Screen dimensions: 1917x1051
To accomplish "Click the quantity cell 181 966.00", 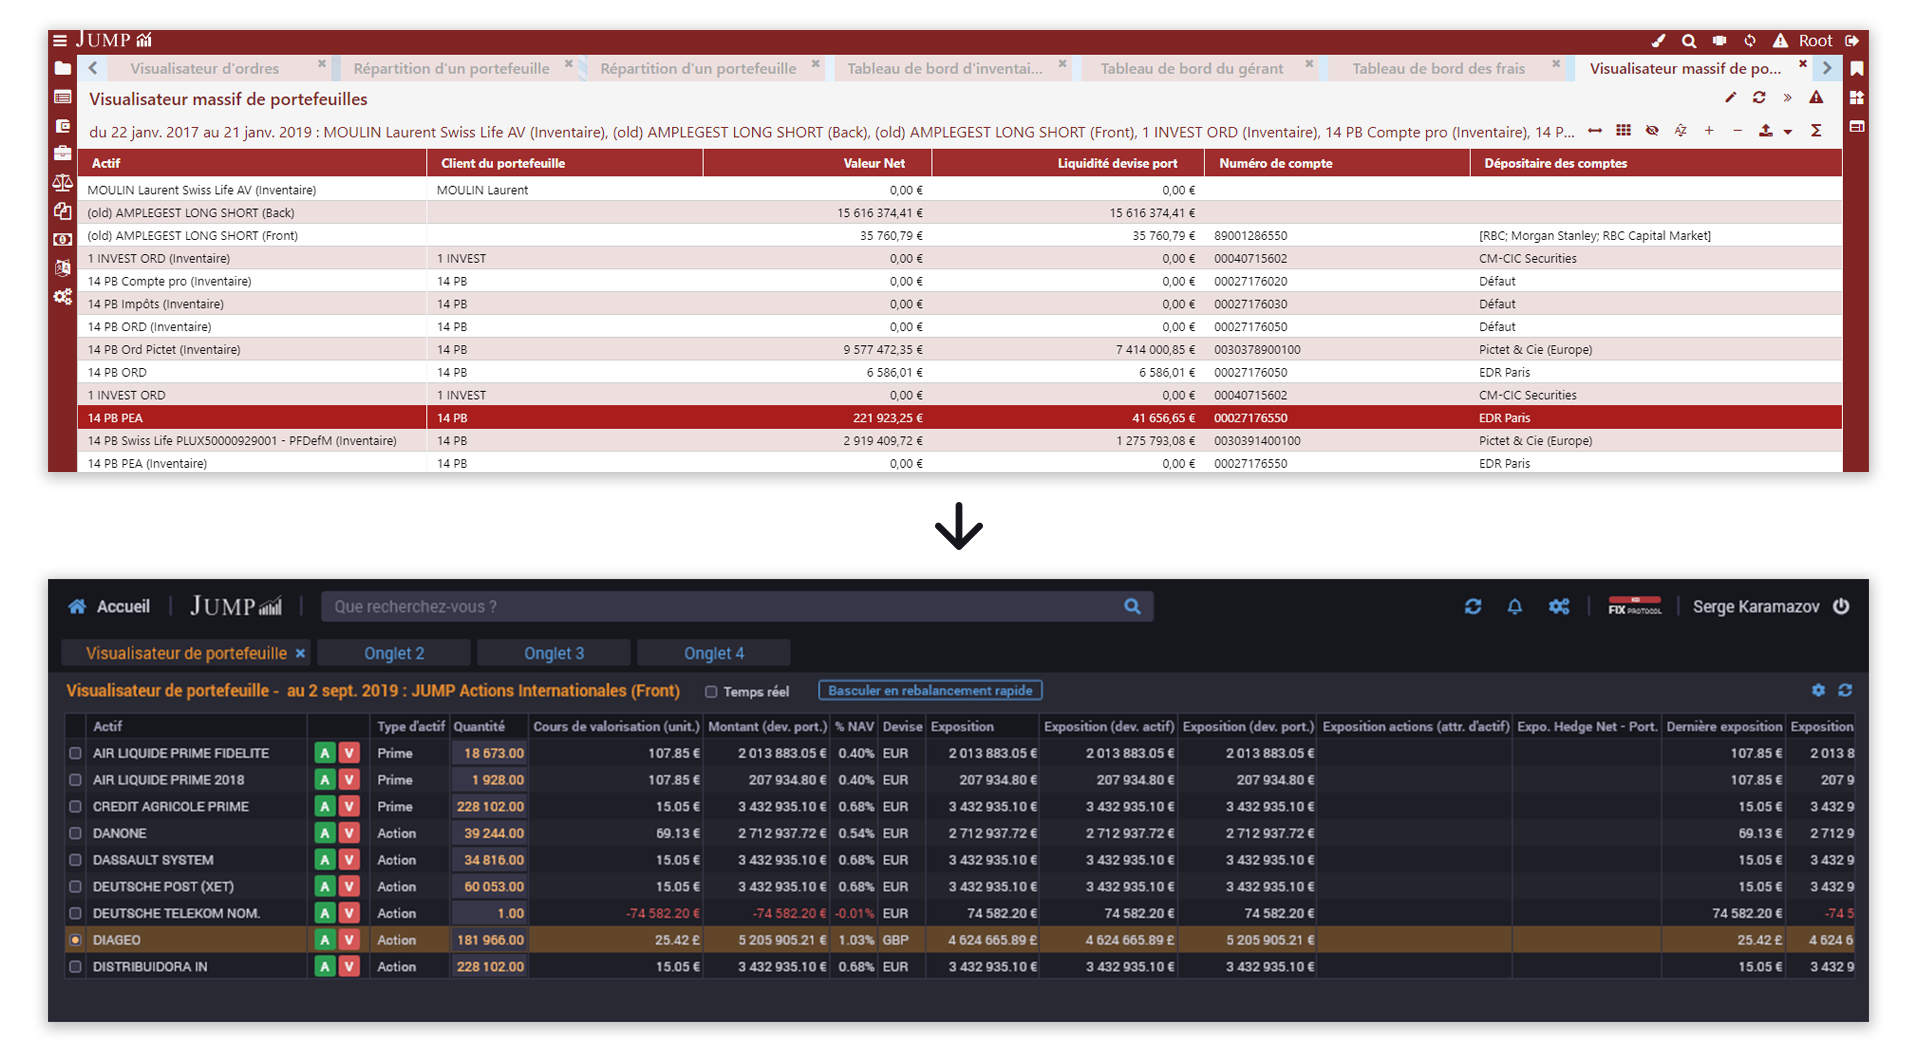I will click(490, 940).
